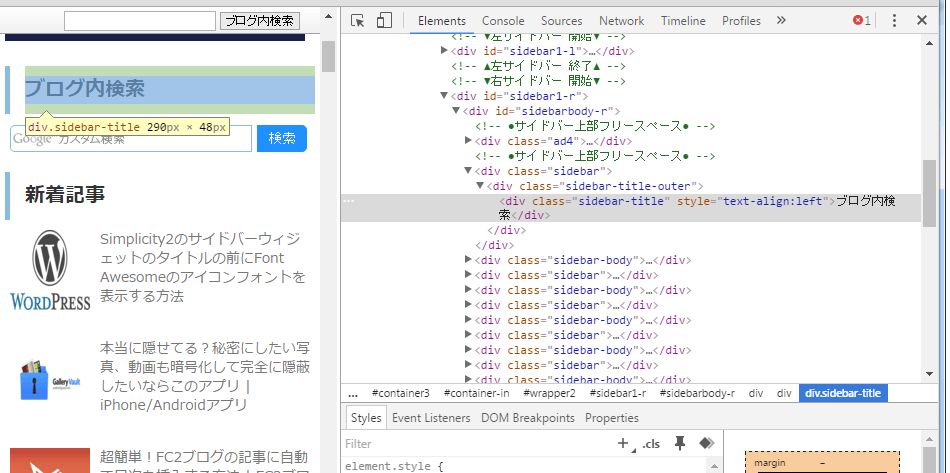Open the Event Listeners tab

click(431, 418)
